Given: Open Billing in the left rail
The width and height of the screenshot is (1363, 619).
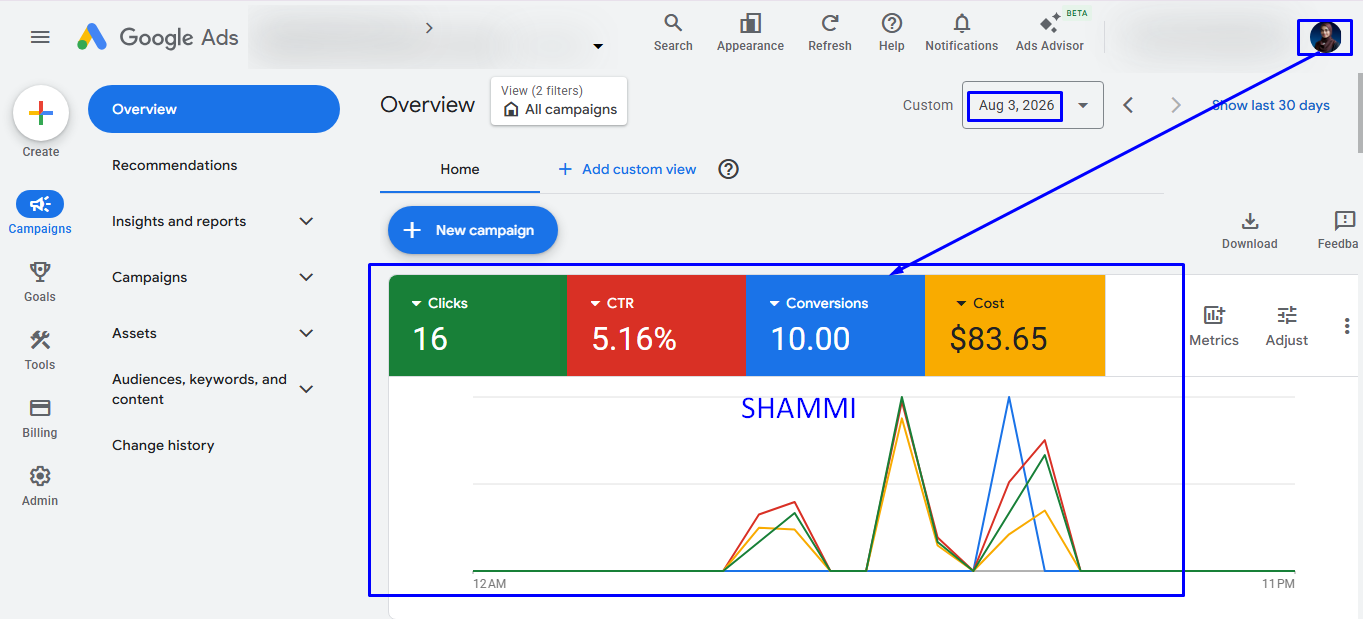Looking at the screenshot, I should pyautogui.click(x=40, y=418).
